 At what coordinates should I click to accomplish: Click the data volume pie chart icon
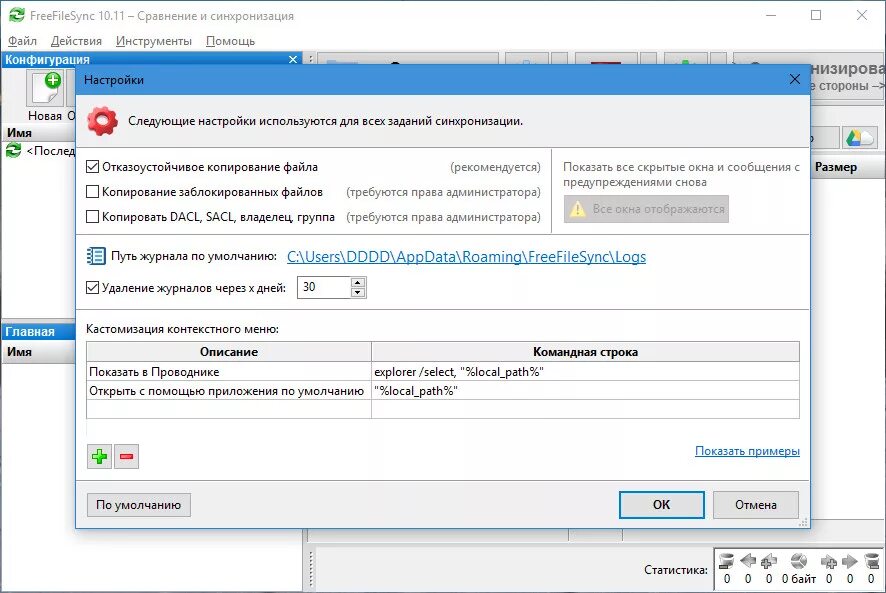point(799,561)
